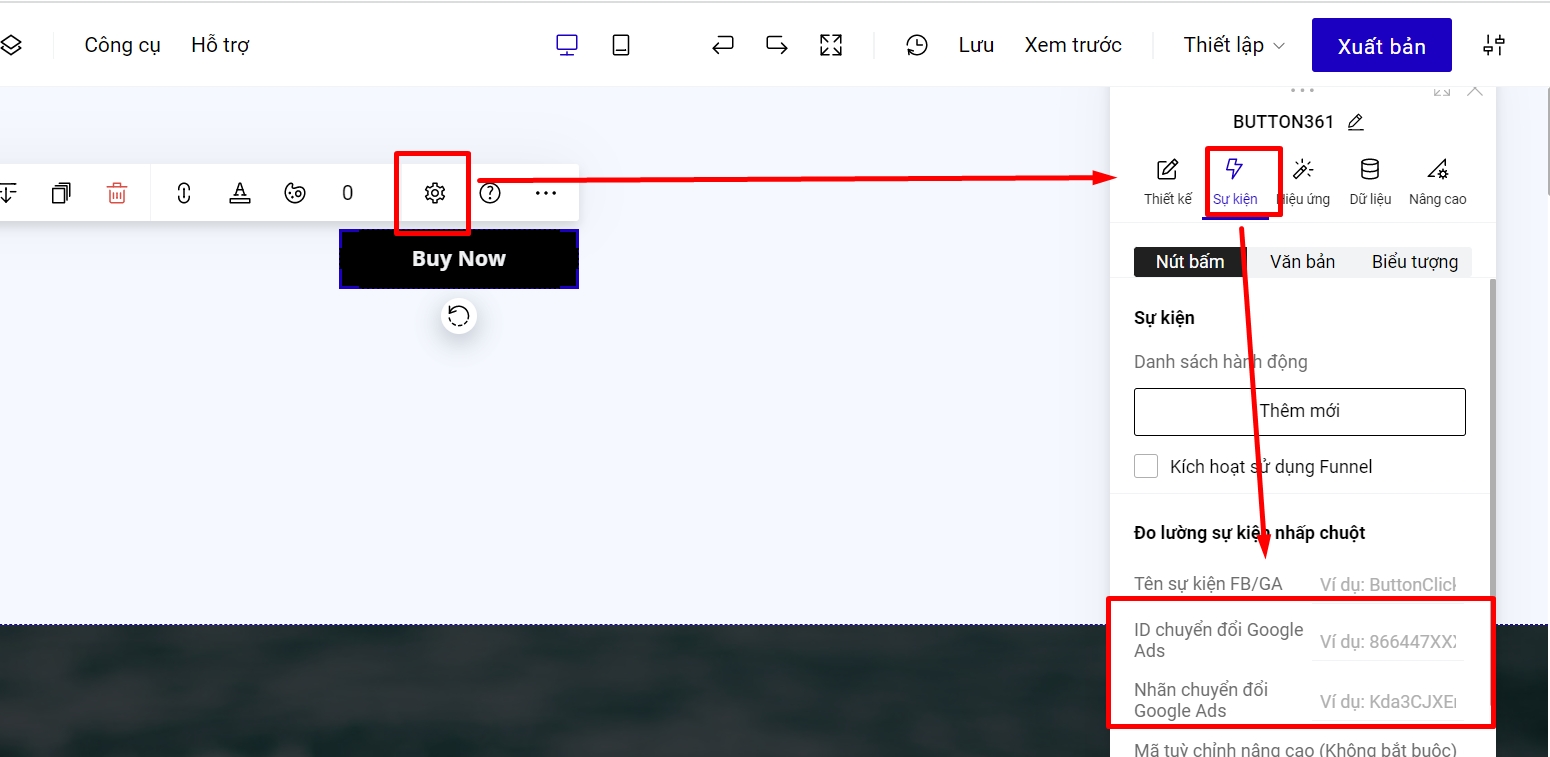Click the duplicate element icon

[61, 193]
